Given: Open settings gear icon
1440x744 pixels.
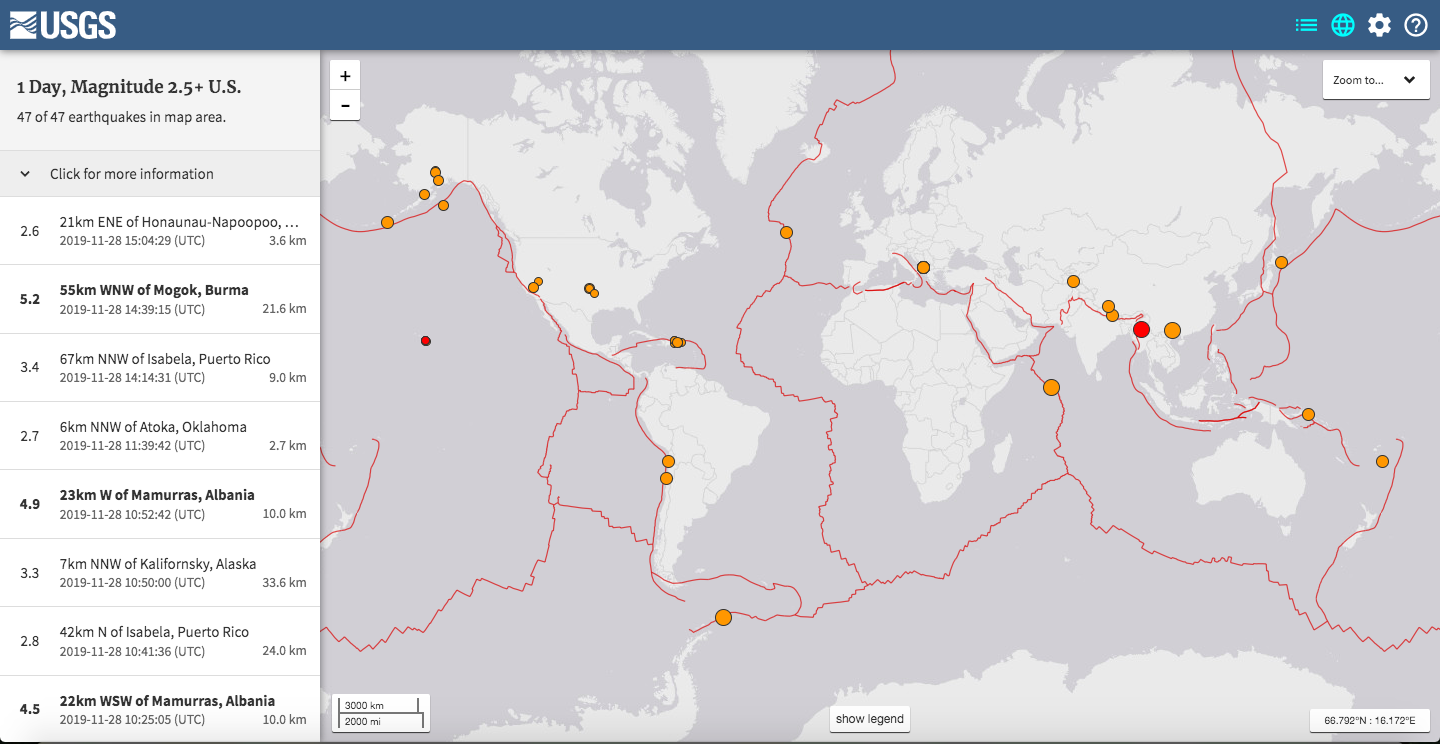Looking at the screenshot, I should [1379, 25].
